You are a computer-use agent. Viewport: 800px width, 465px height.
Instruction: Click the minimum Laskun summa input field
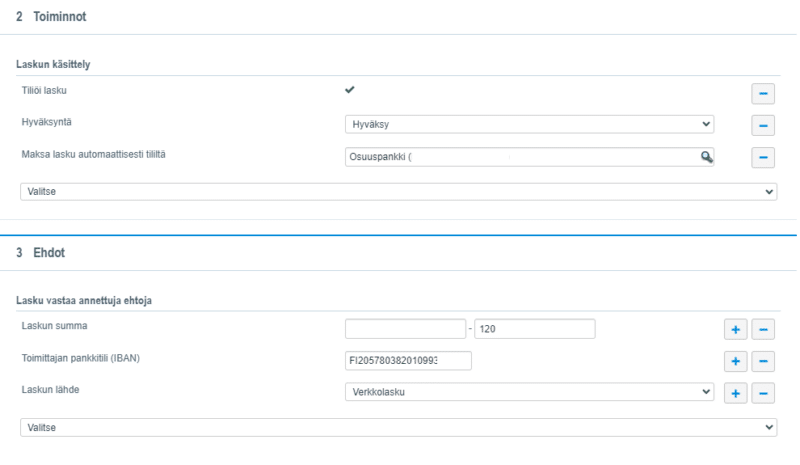(x=407, y=329)
